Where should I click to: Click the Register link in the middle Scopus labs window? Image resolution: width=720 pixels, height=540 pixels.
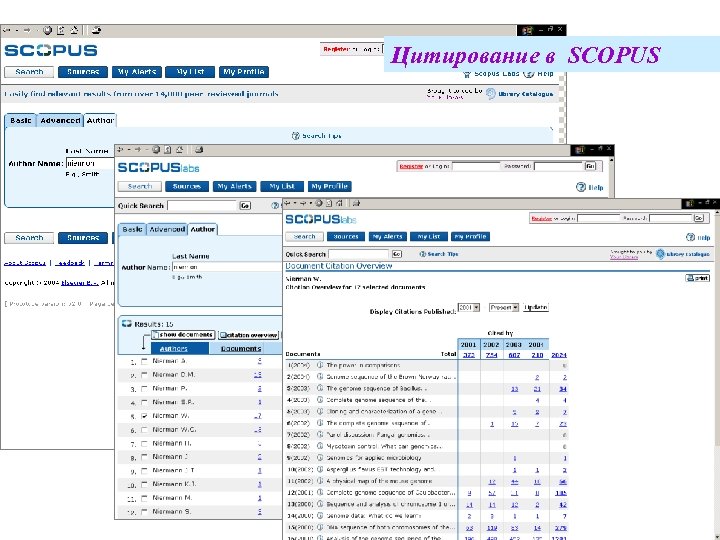(411, 166)
